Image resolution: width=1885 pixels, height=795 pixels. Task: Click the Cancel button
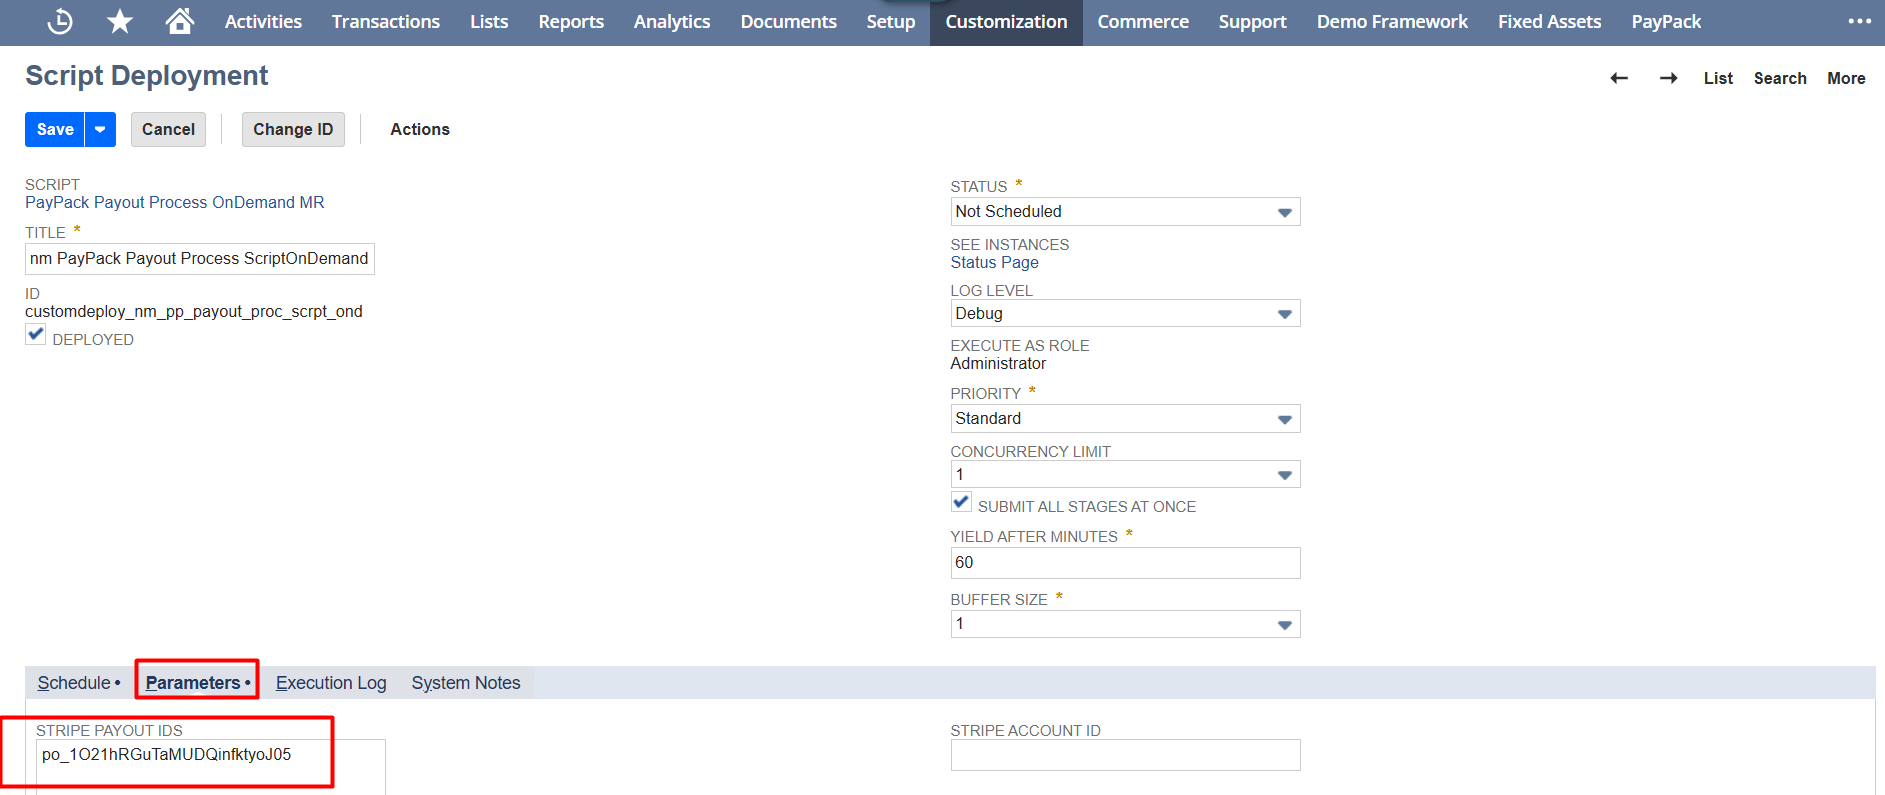click(x=168, y=129)
